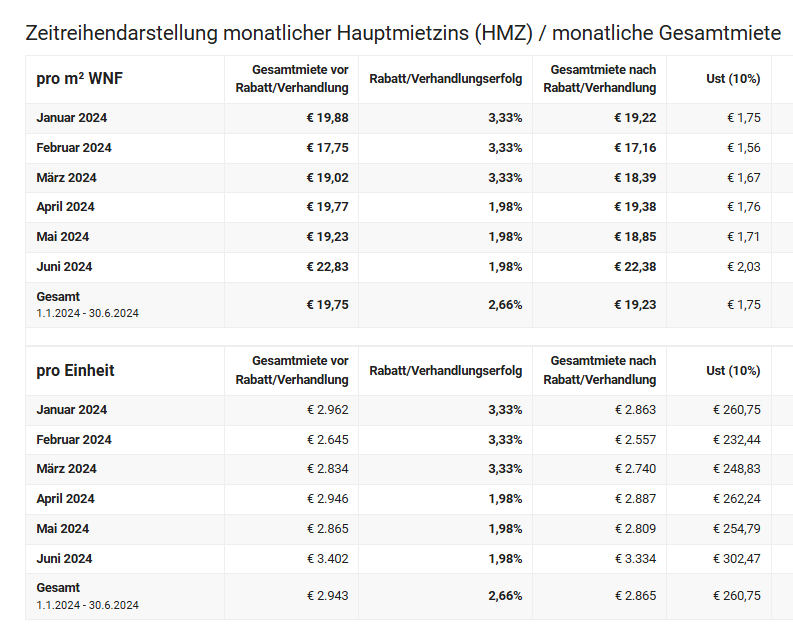The image size is (793, 633).
Task: Click the 'pro m² WNF' table header
Action: point(80,79)
